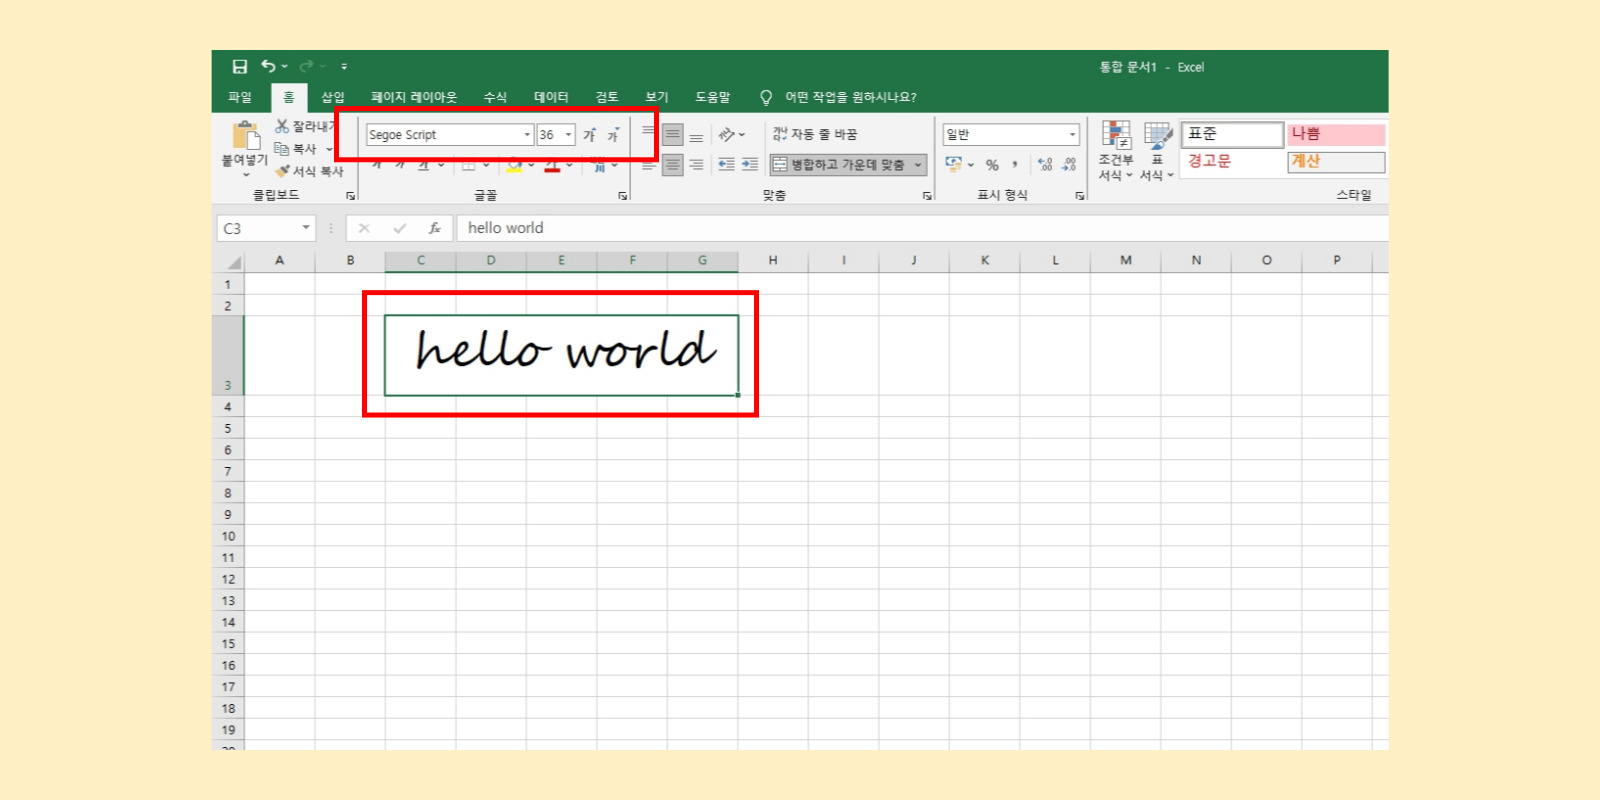The height and width of the screenshot is (800, 1600).
Task: Confirm entry with formula bar checkmark
Action: tap(400, 228)
